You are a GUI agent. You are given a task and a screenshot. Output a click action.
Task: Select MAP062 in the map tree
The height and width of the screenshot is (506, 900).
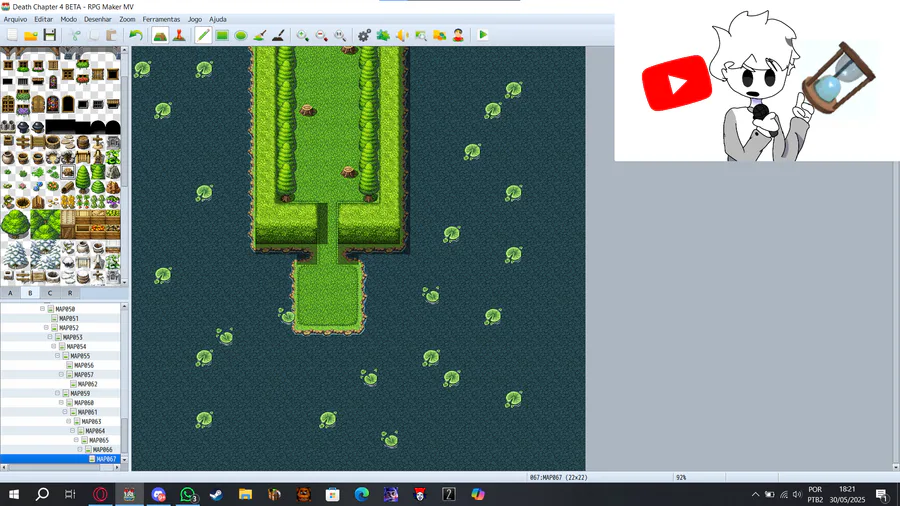[x=87, y=384]
